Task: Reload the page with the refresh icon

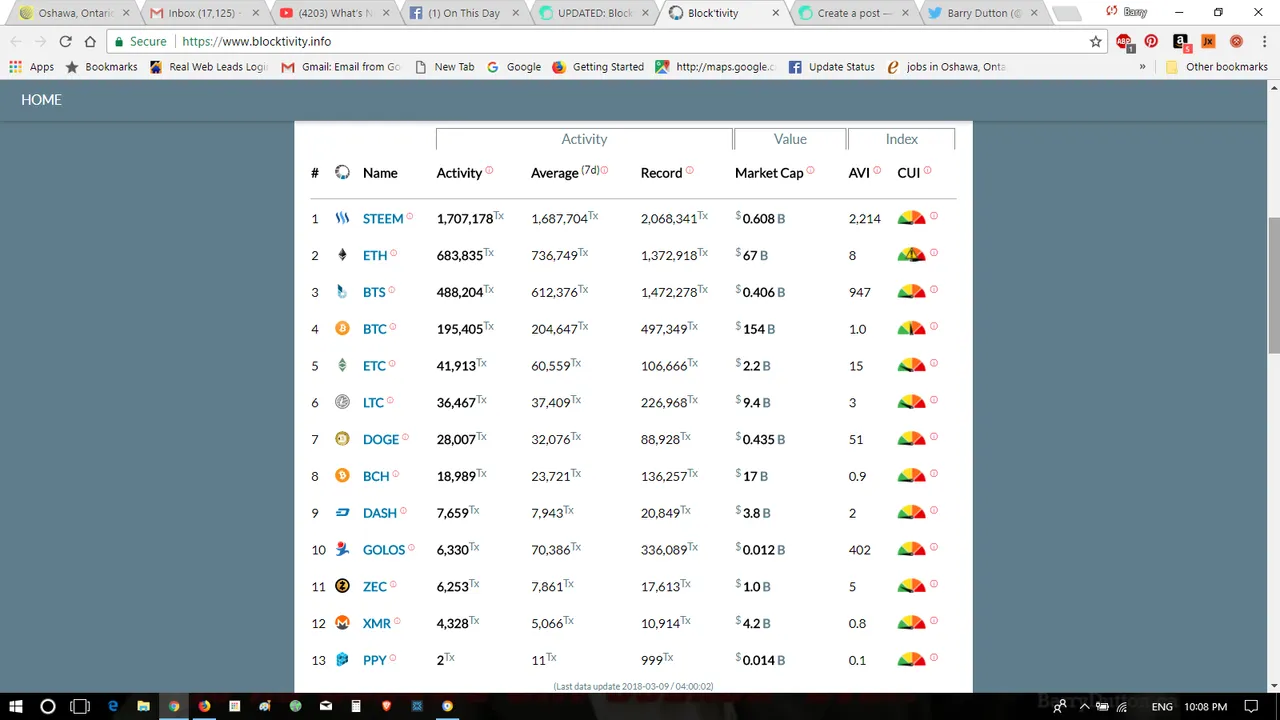Action: click(65, 41)
